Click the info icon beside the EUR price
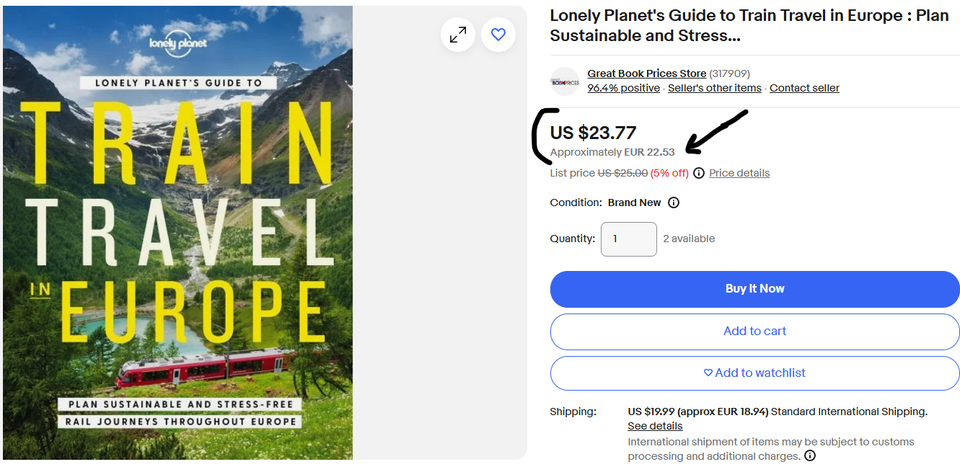The height and width of the screenshot is (467, 960). click(698, 173)
